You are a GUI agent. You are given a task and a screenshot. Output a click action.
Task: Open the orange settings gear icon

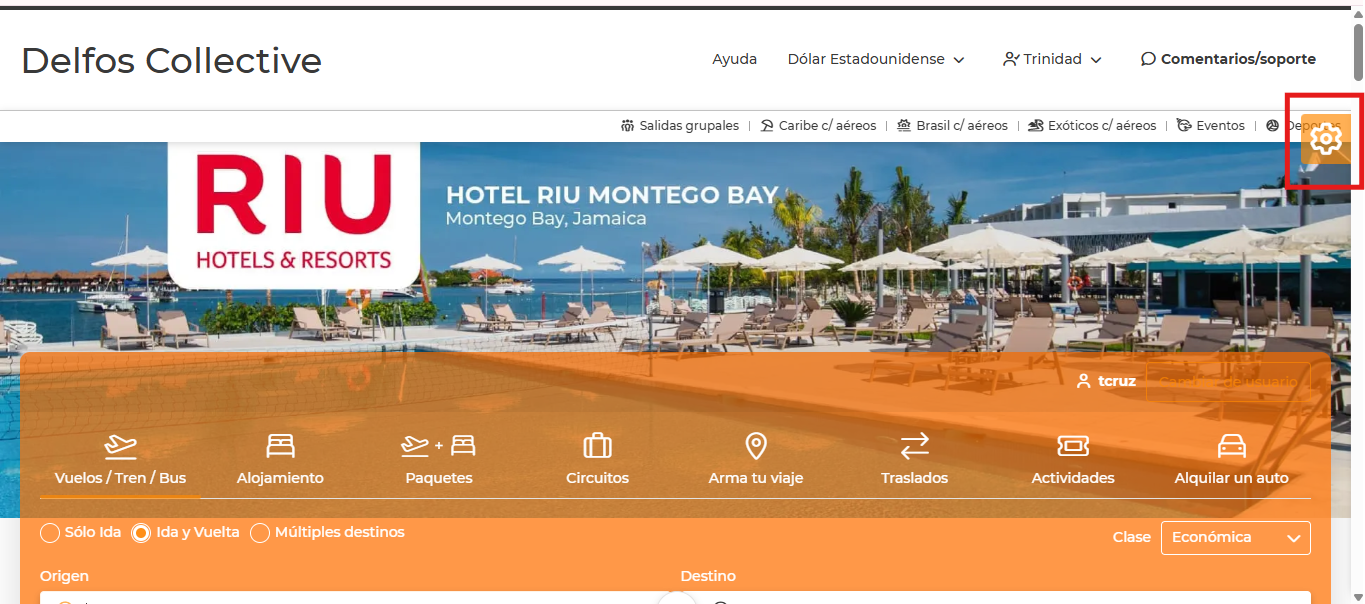(x=1326, y=139)
